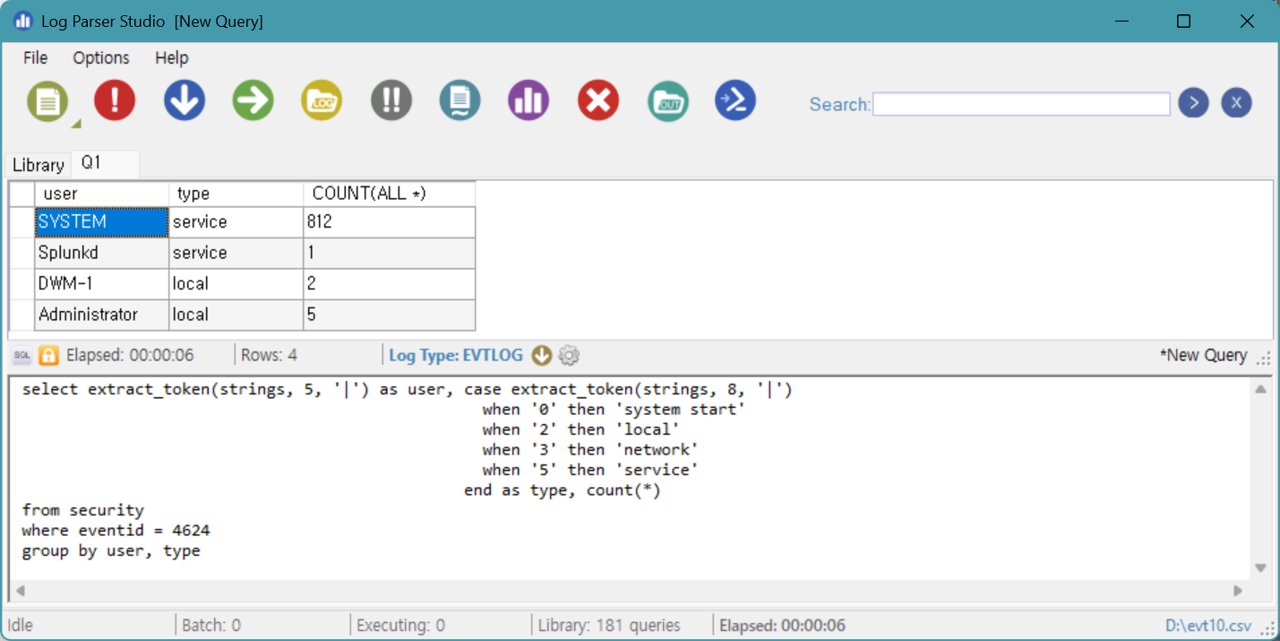Click the log type settings gear
Screen dimensions: 1280x641
(569, 355)
